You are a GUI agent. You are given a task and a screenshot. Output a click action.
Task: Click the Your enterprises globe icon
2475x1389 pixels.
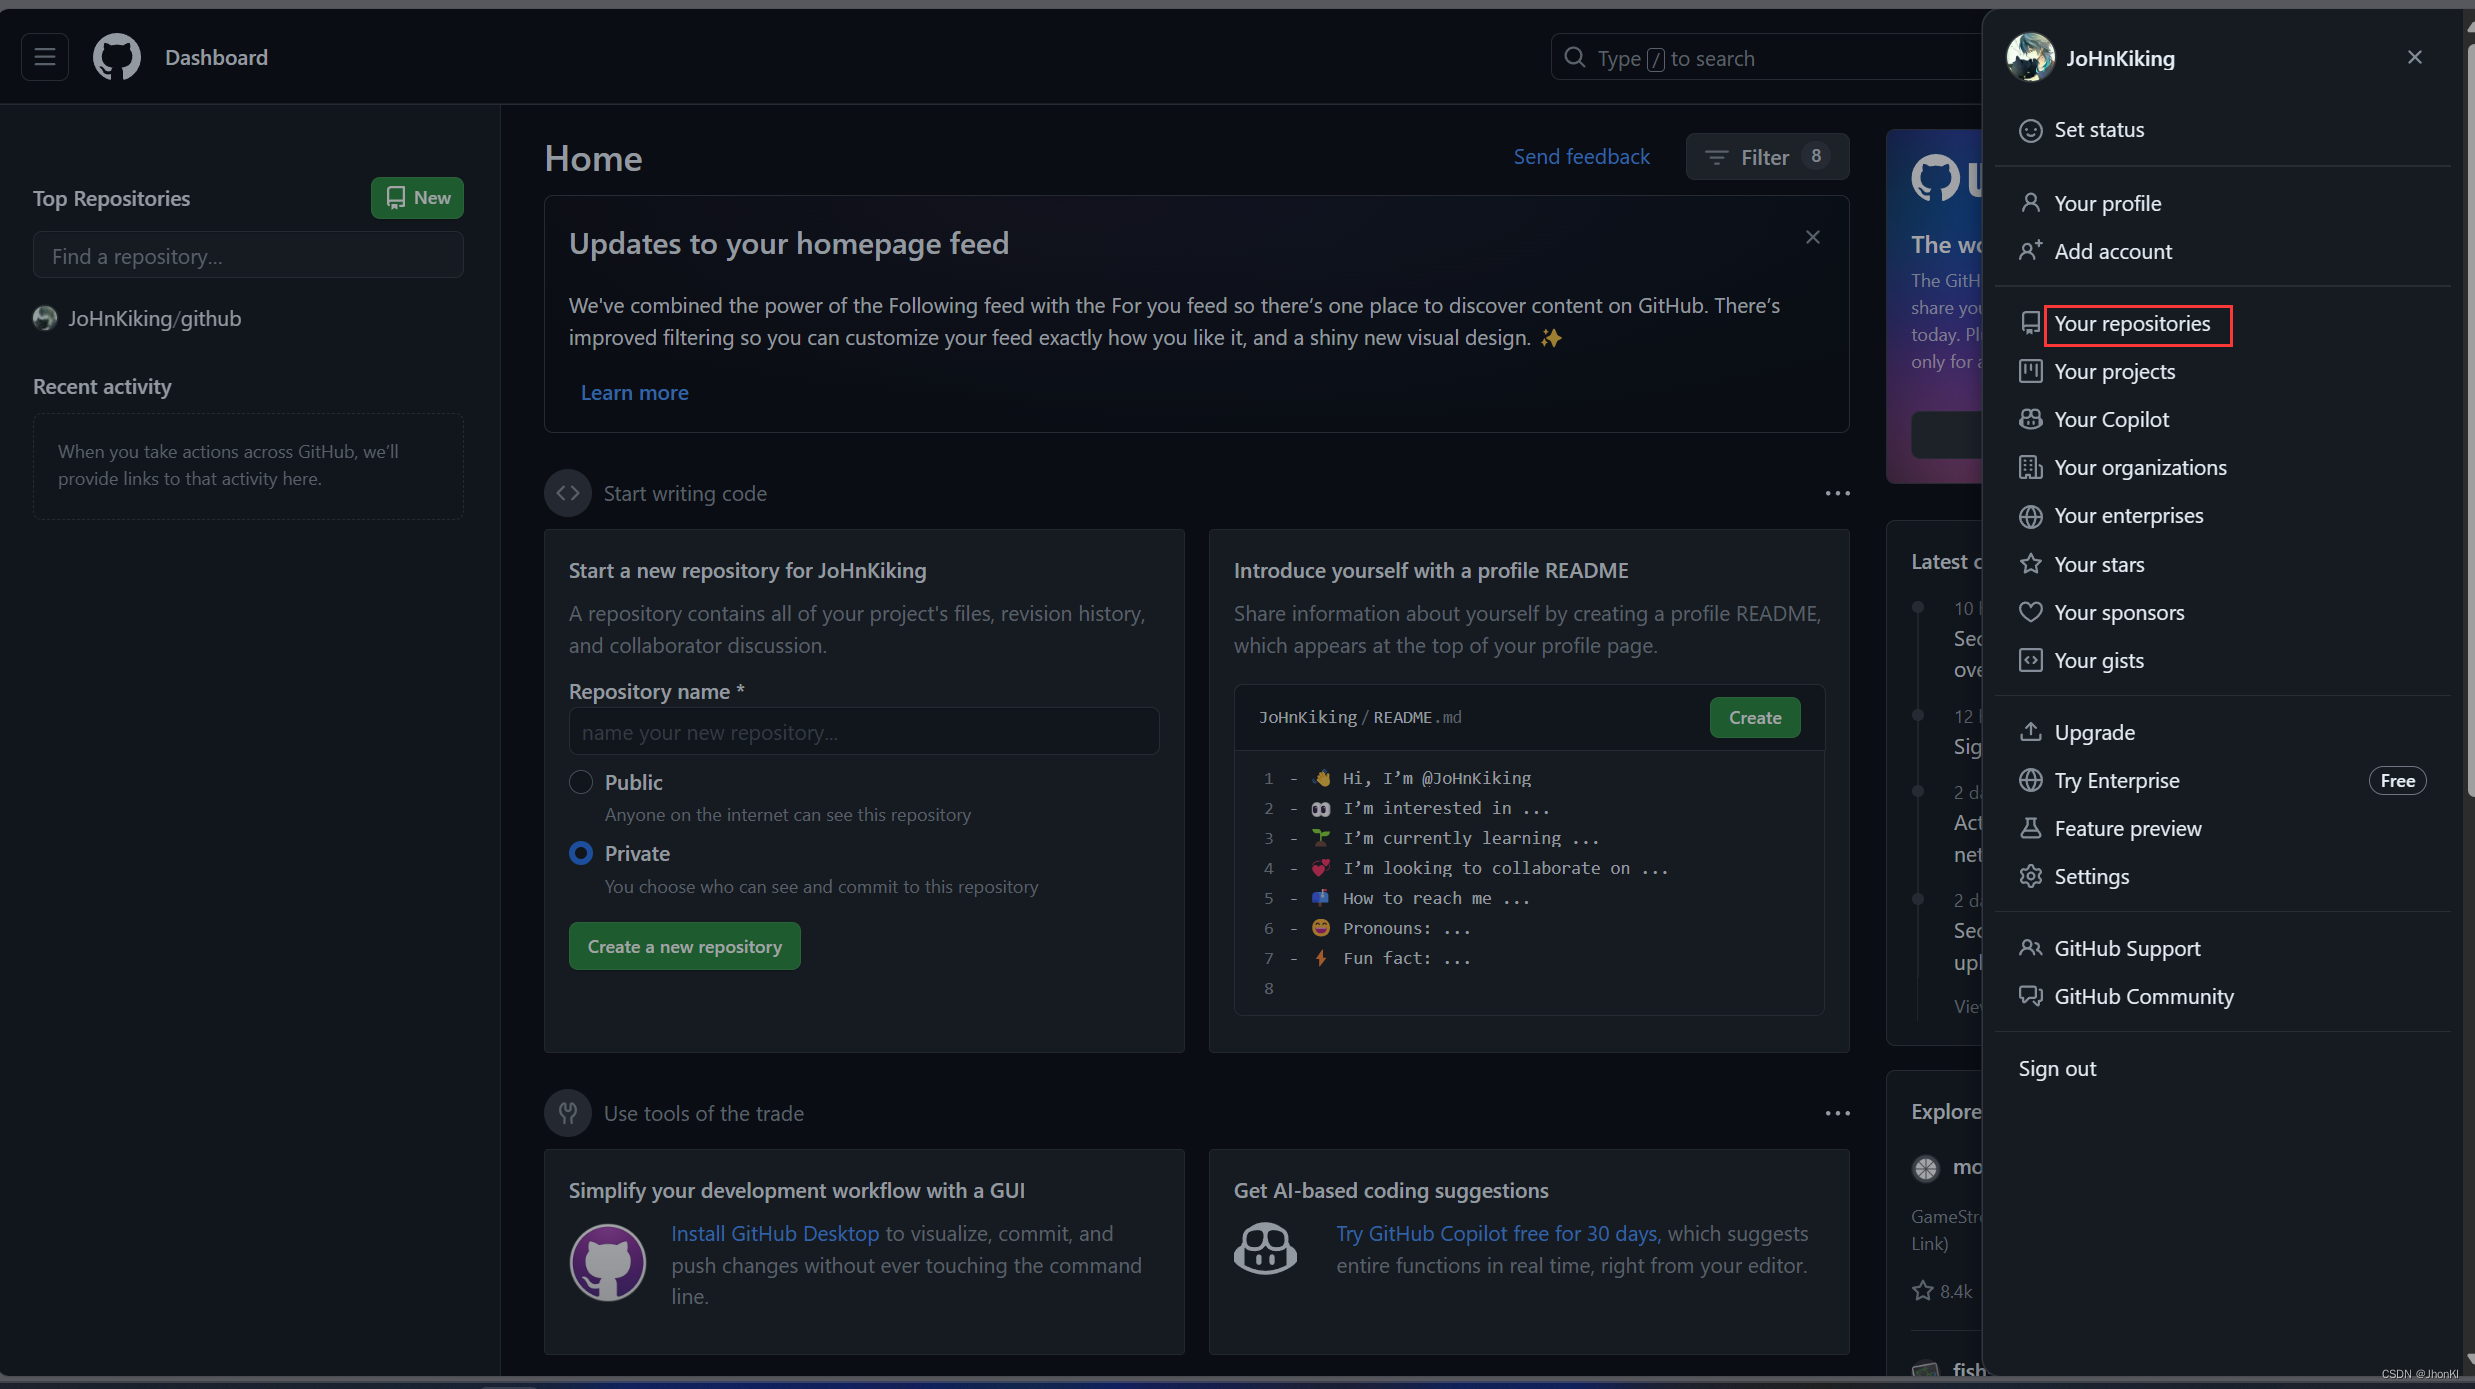tap(2030, 516)
